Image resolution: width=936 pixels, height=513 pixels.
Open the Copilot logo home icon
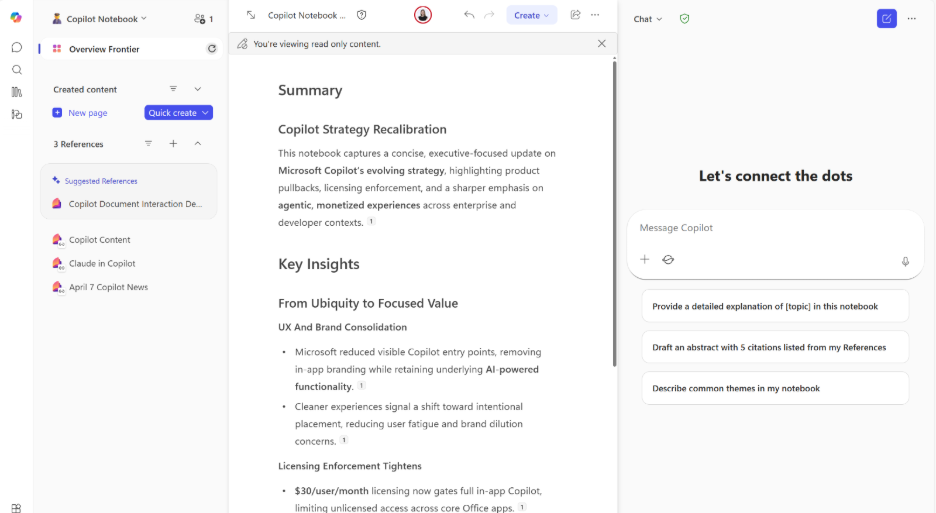16,18
